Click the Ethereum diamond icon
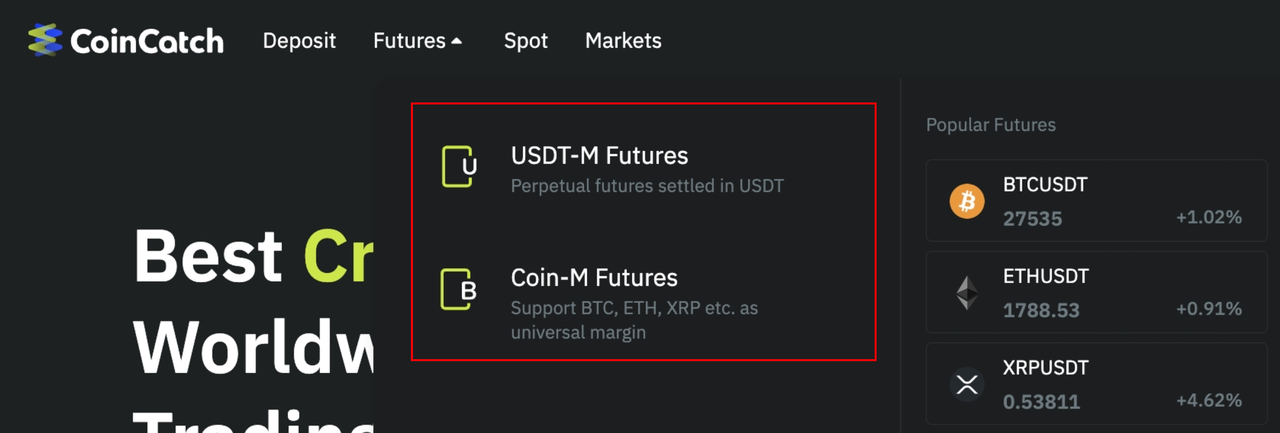The width and height of the screenshot is (1280, 433). pyautogui.click(x=967, y=293)
